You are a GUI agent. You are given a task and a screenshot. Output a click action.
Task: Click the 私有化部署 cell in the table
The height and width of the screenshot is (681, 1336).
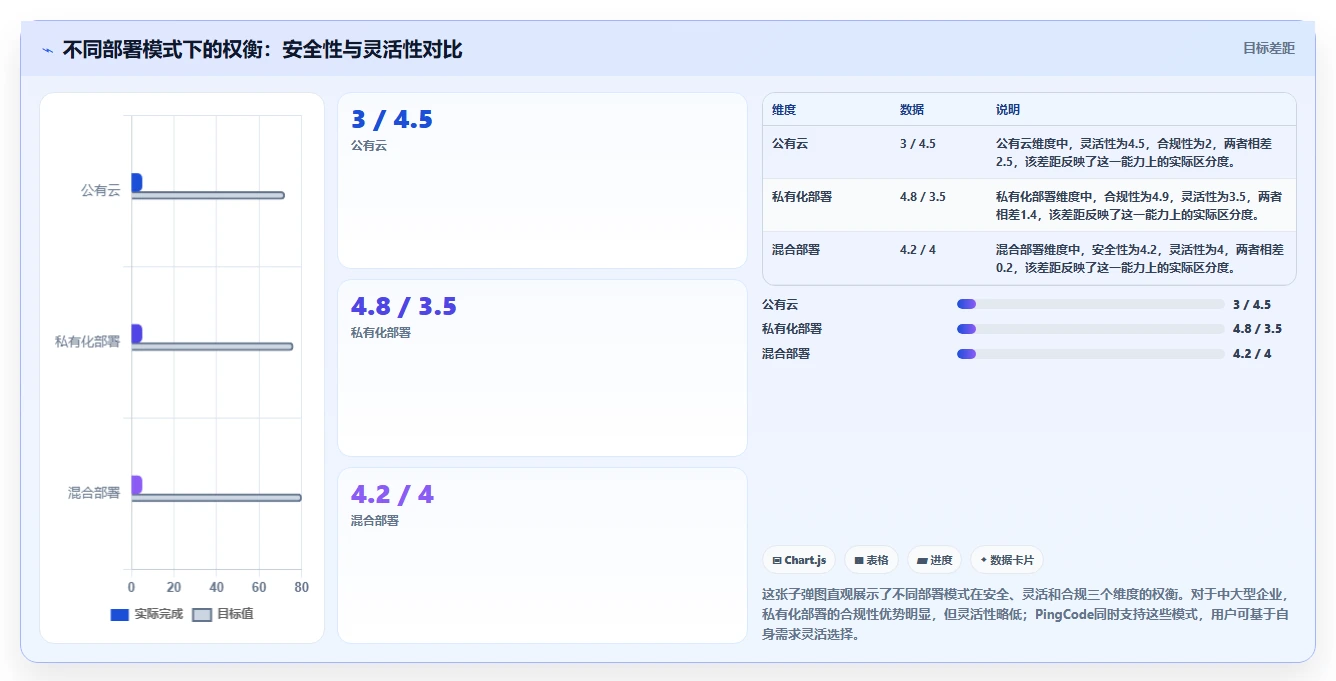click(802, 196)
